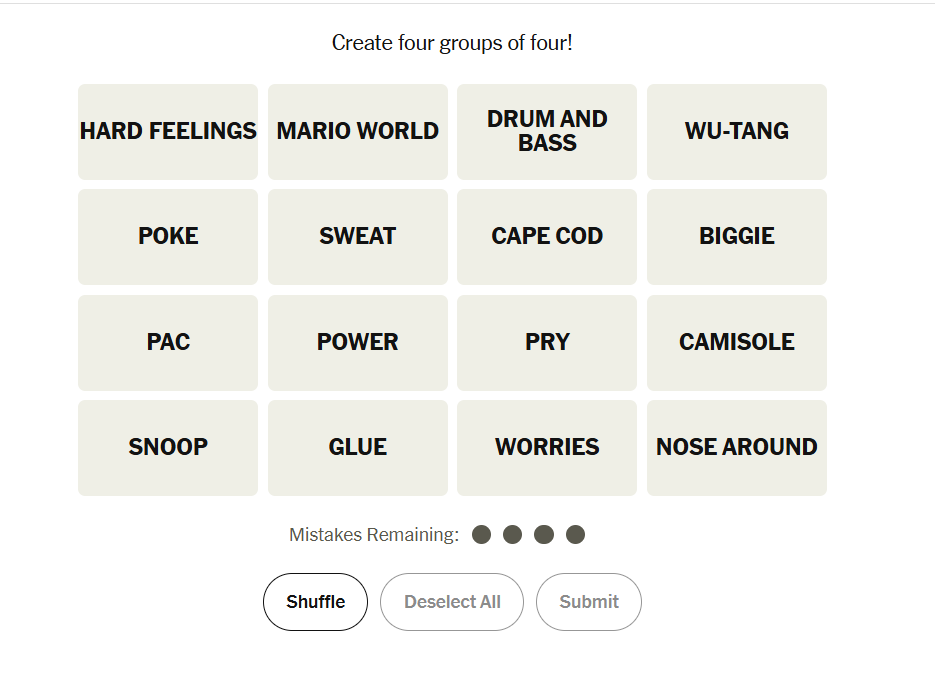Screen dimensions: 935x685
Task: Select the PAC word tile
Action: click(x=168, y=343)
